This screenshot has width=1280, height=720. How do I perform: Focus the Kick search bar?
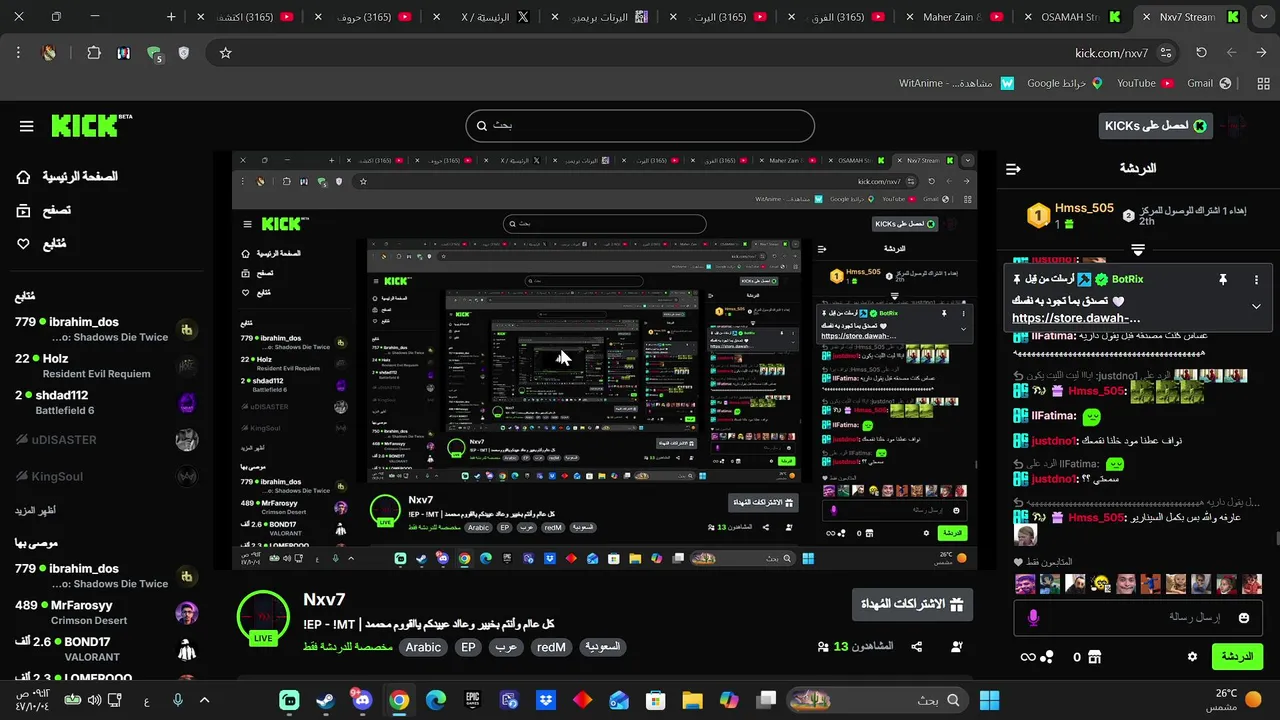[x=640, y=126]
